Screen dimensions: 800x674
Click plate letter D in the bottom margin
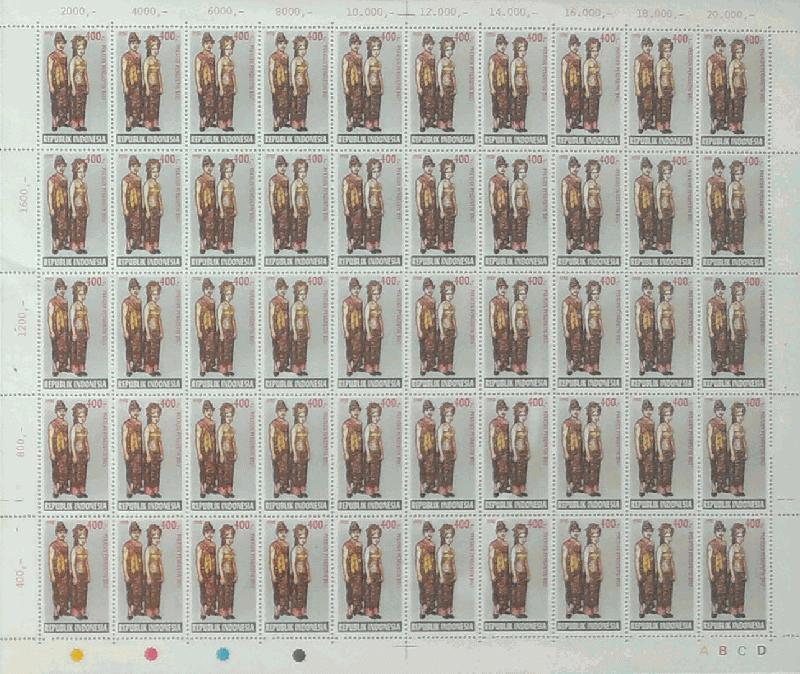click(761, 651)
